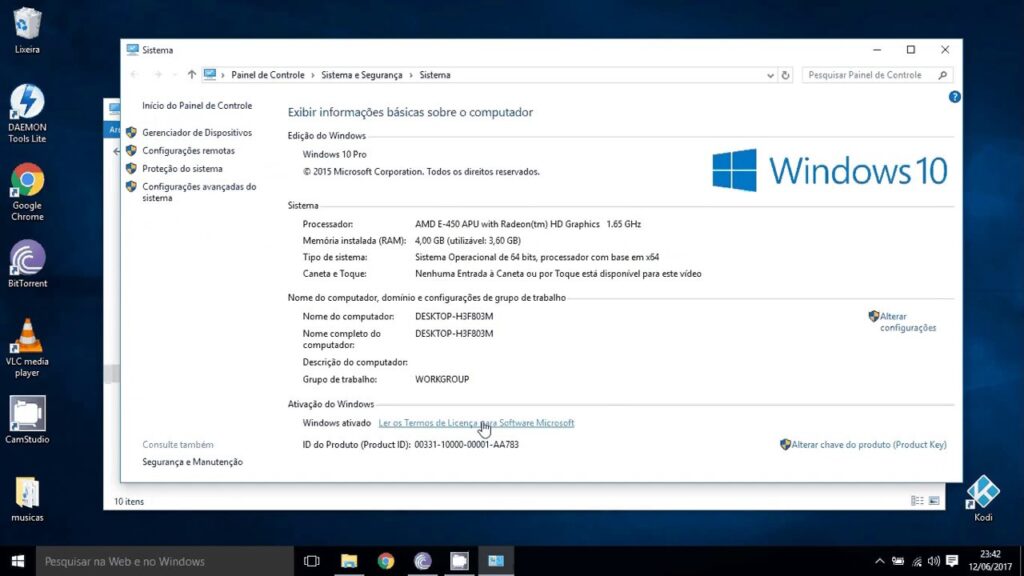Open Configurações remotas
1024x576 pixels.
188,151
